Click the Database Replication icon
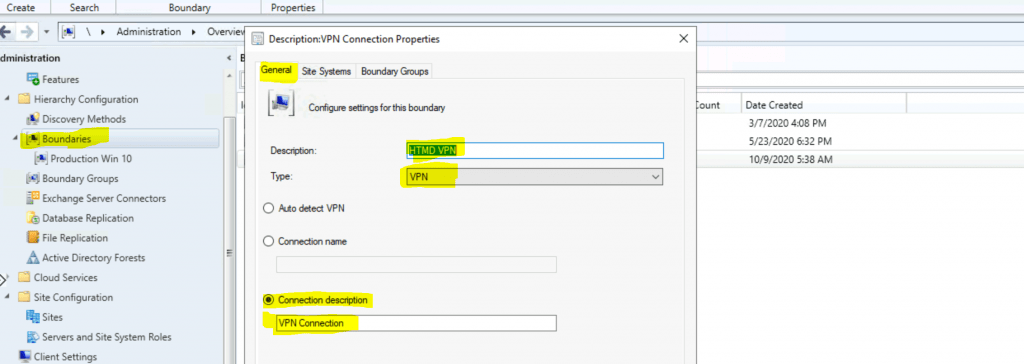 coord(33,218)
